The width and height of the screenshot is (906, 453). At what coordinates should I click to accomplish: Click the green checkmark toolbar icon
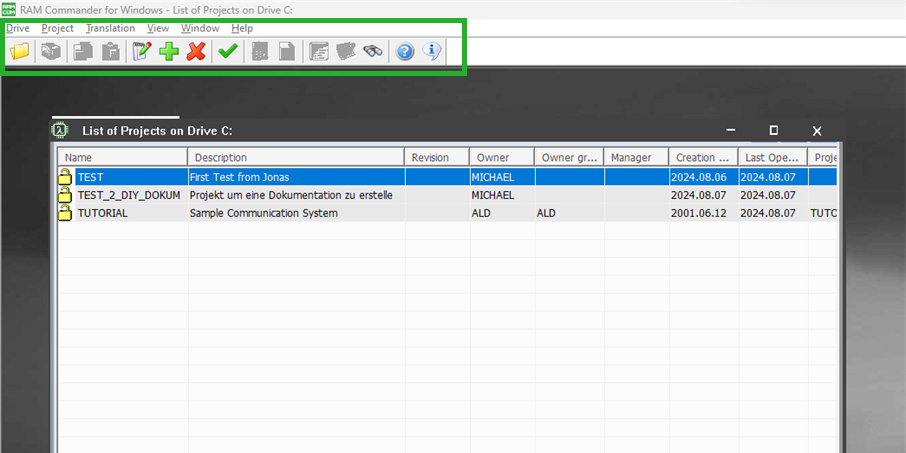coord(228,52)
